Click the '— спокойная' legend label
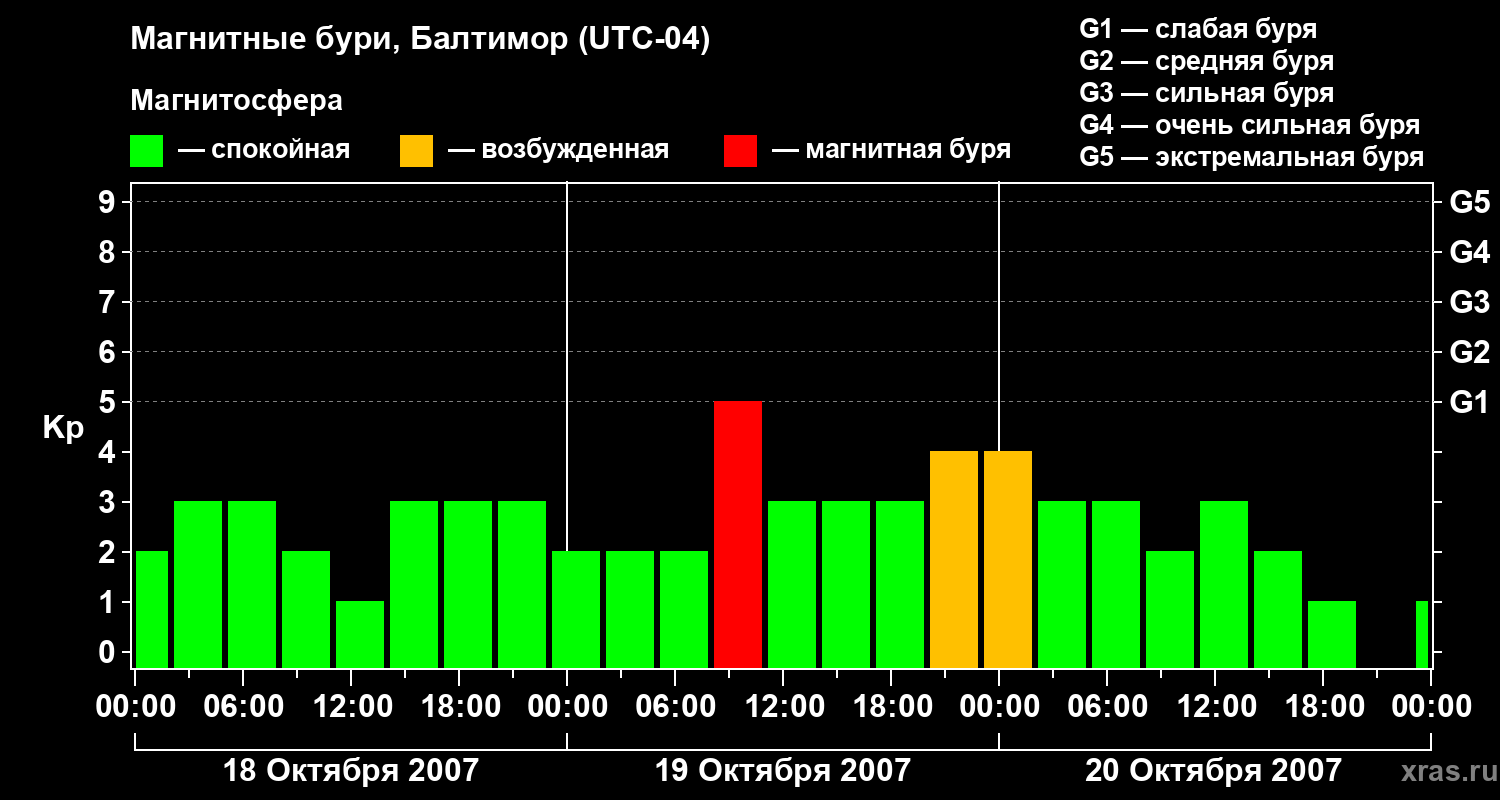1500x800 pixels. click(x=264, y=150)
